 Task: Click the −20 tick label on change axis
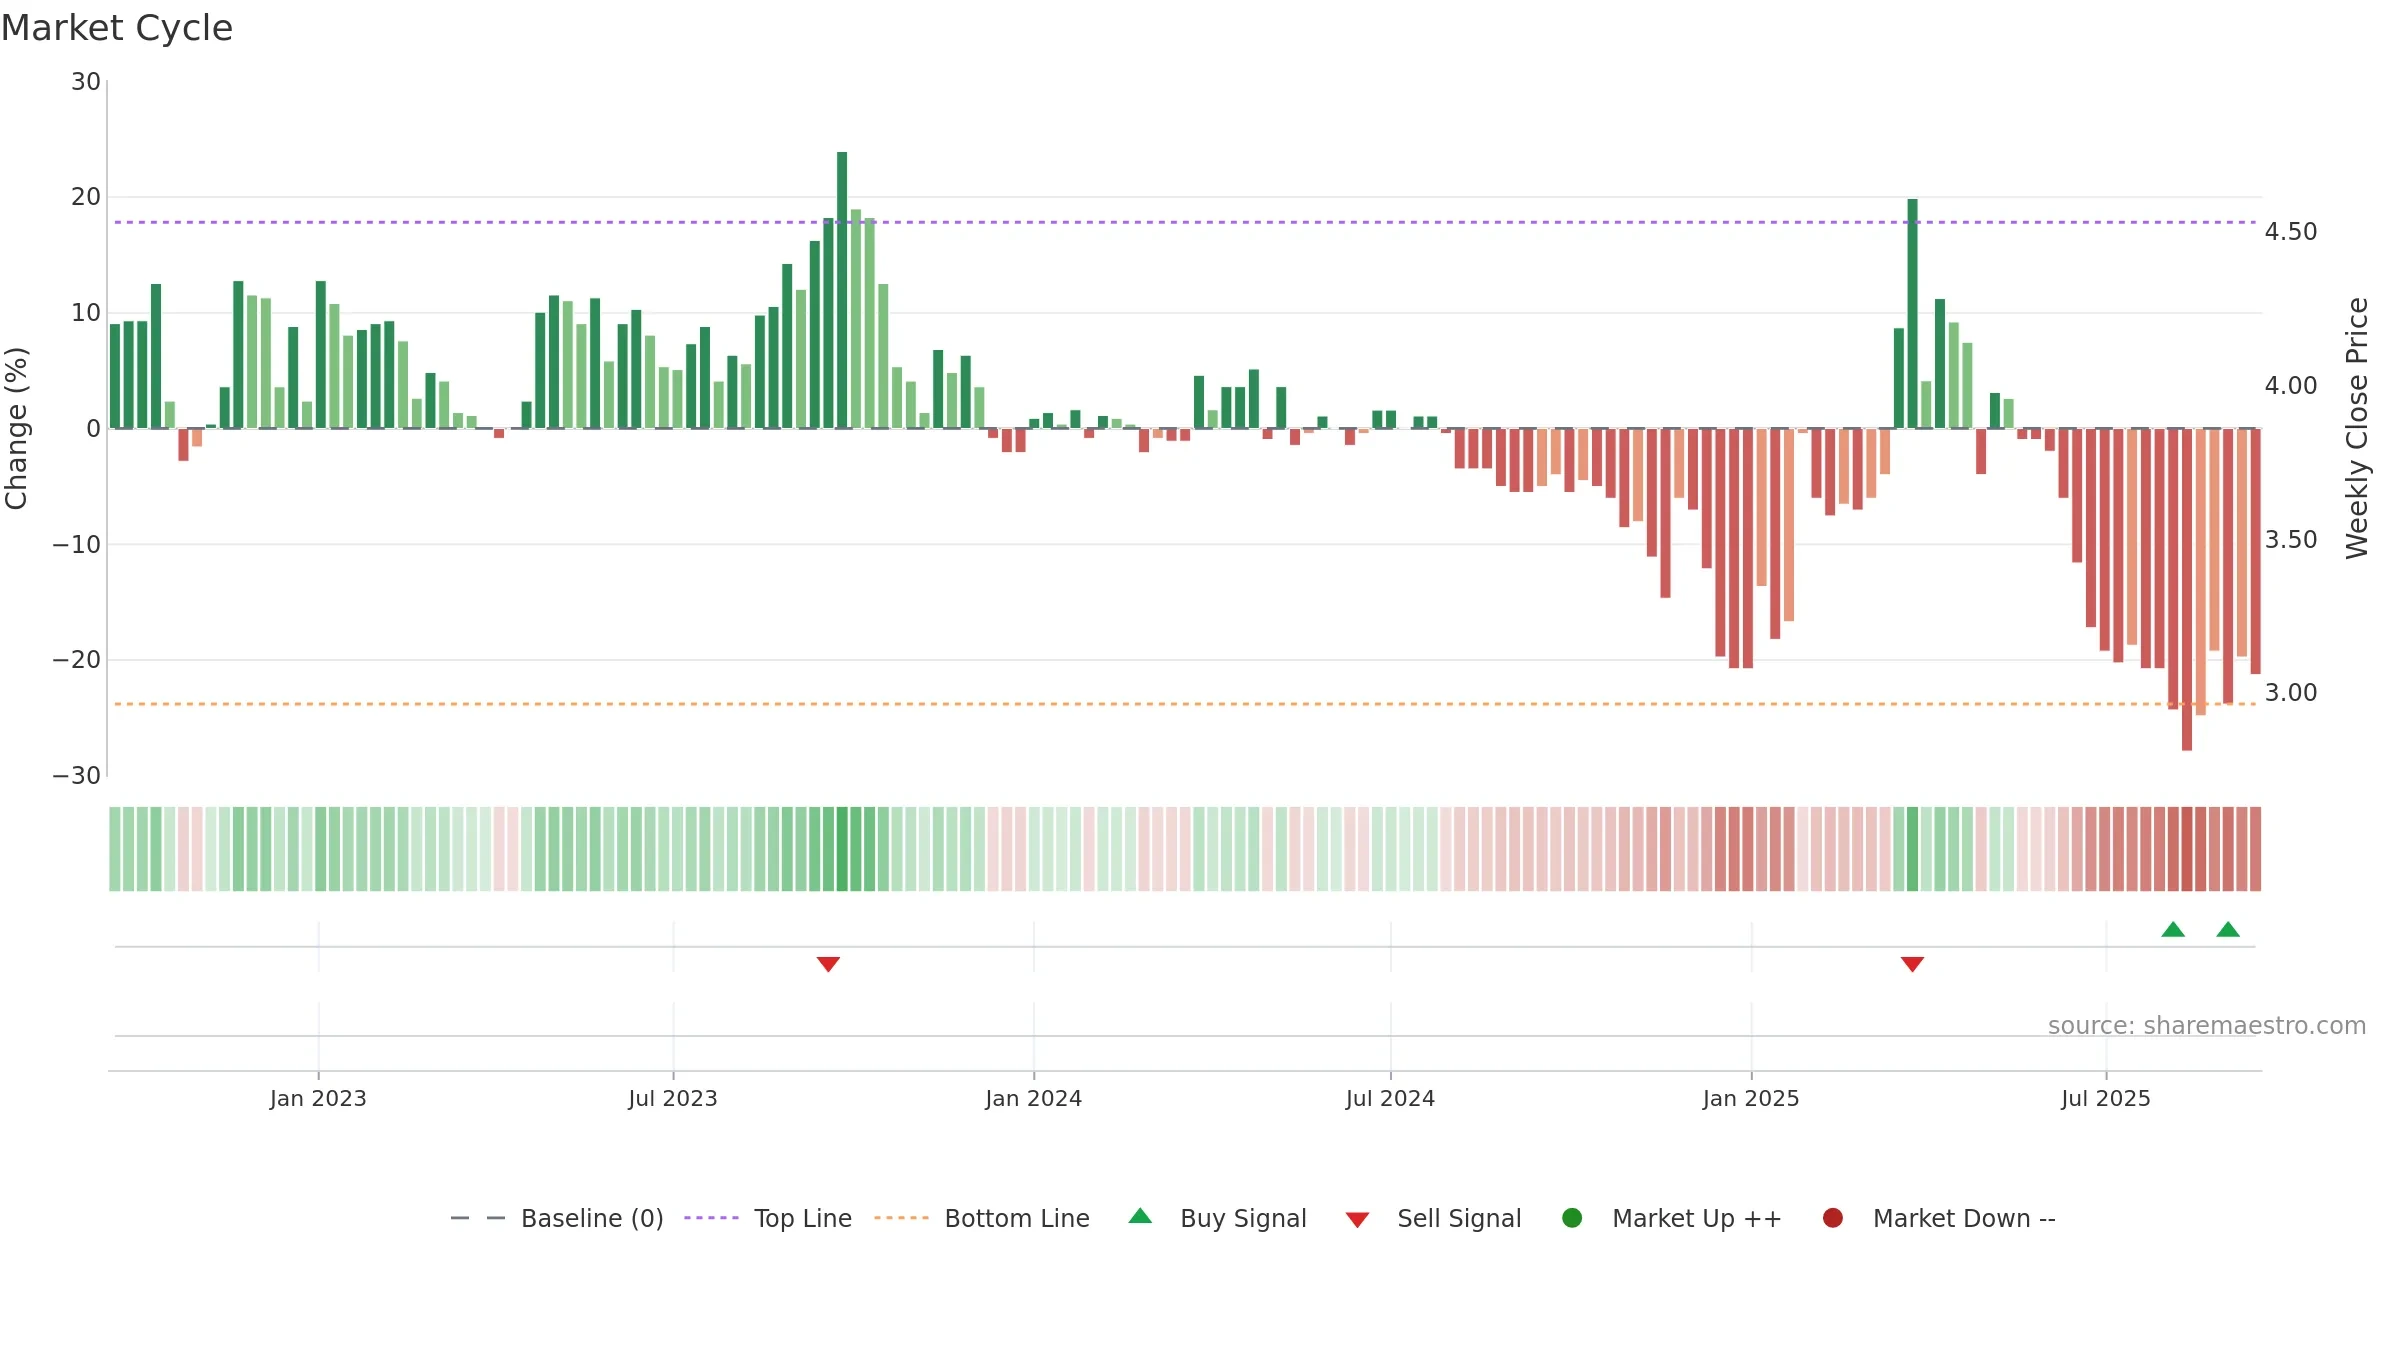coord(77,660)
